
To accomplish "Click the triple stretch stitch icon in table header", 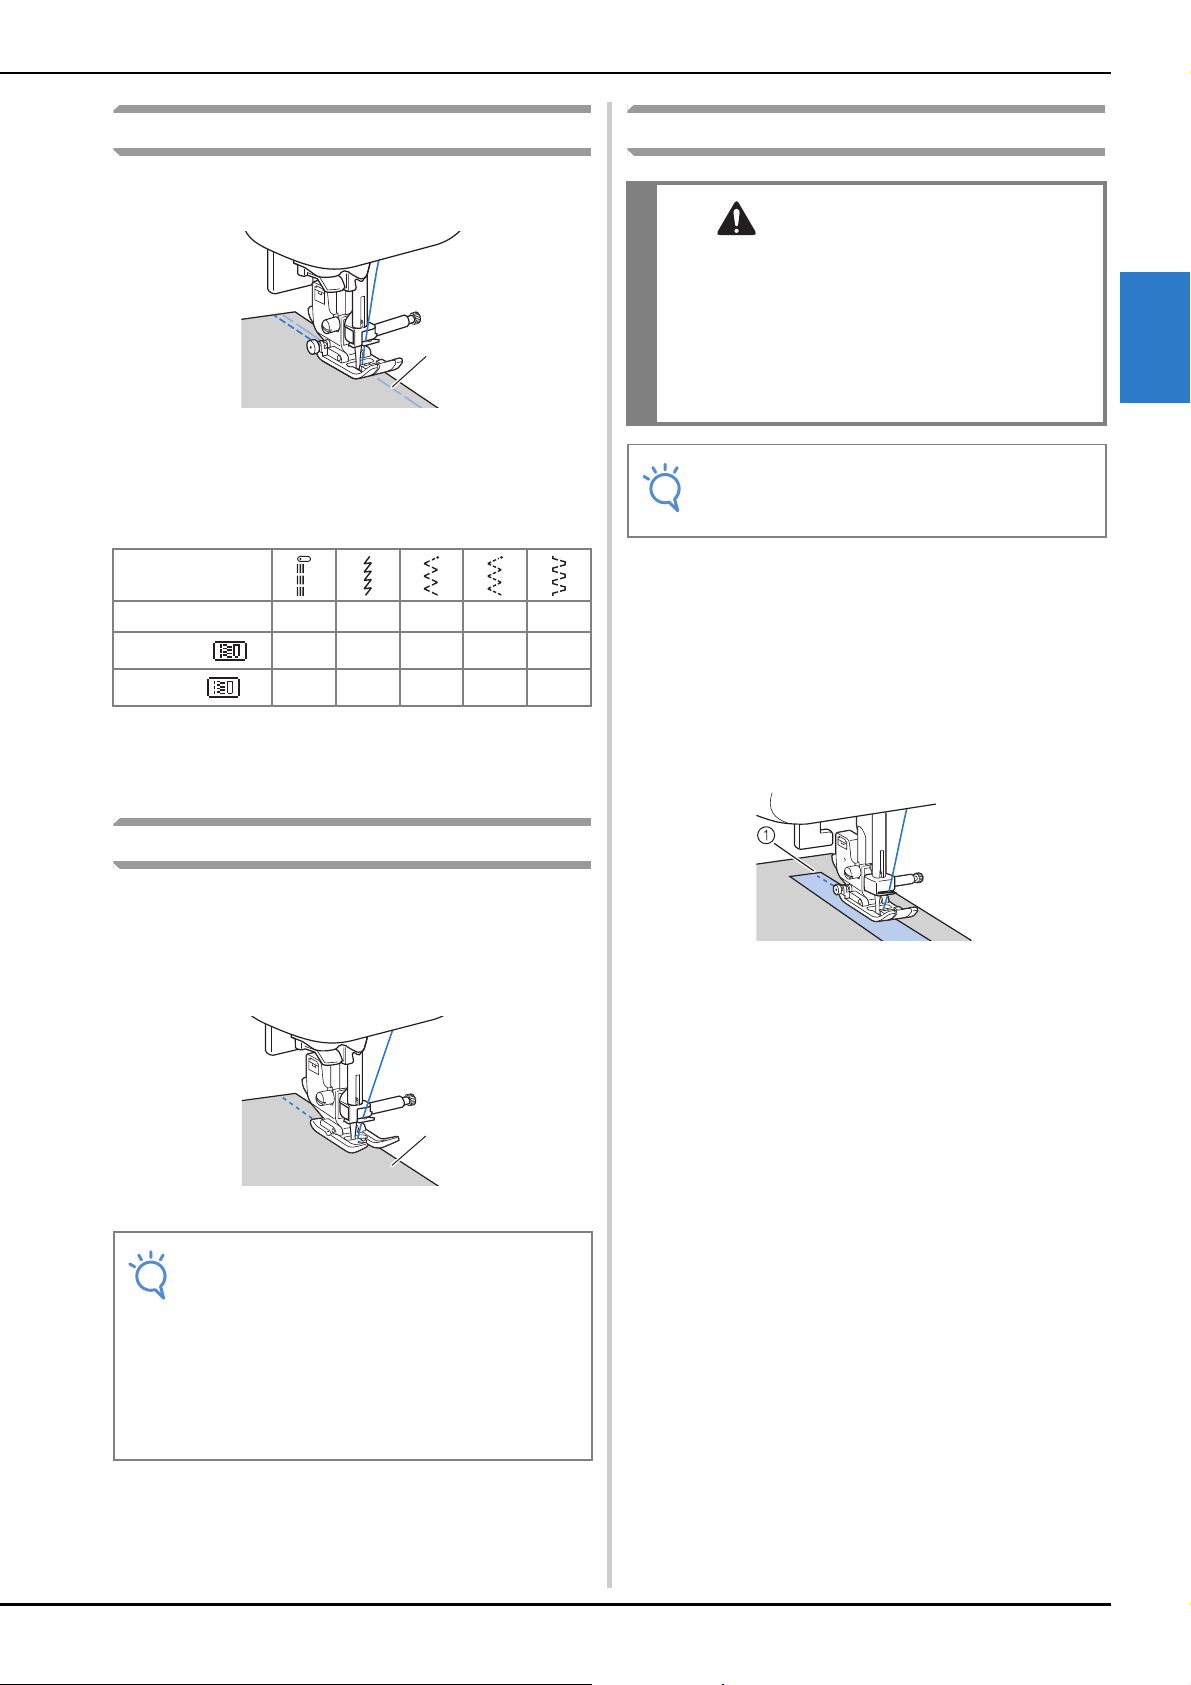I will point(304,575).
